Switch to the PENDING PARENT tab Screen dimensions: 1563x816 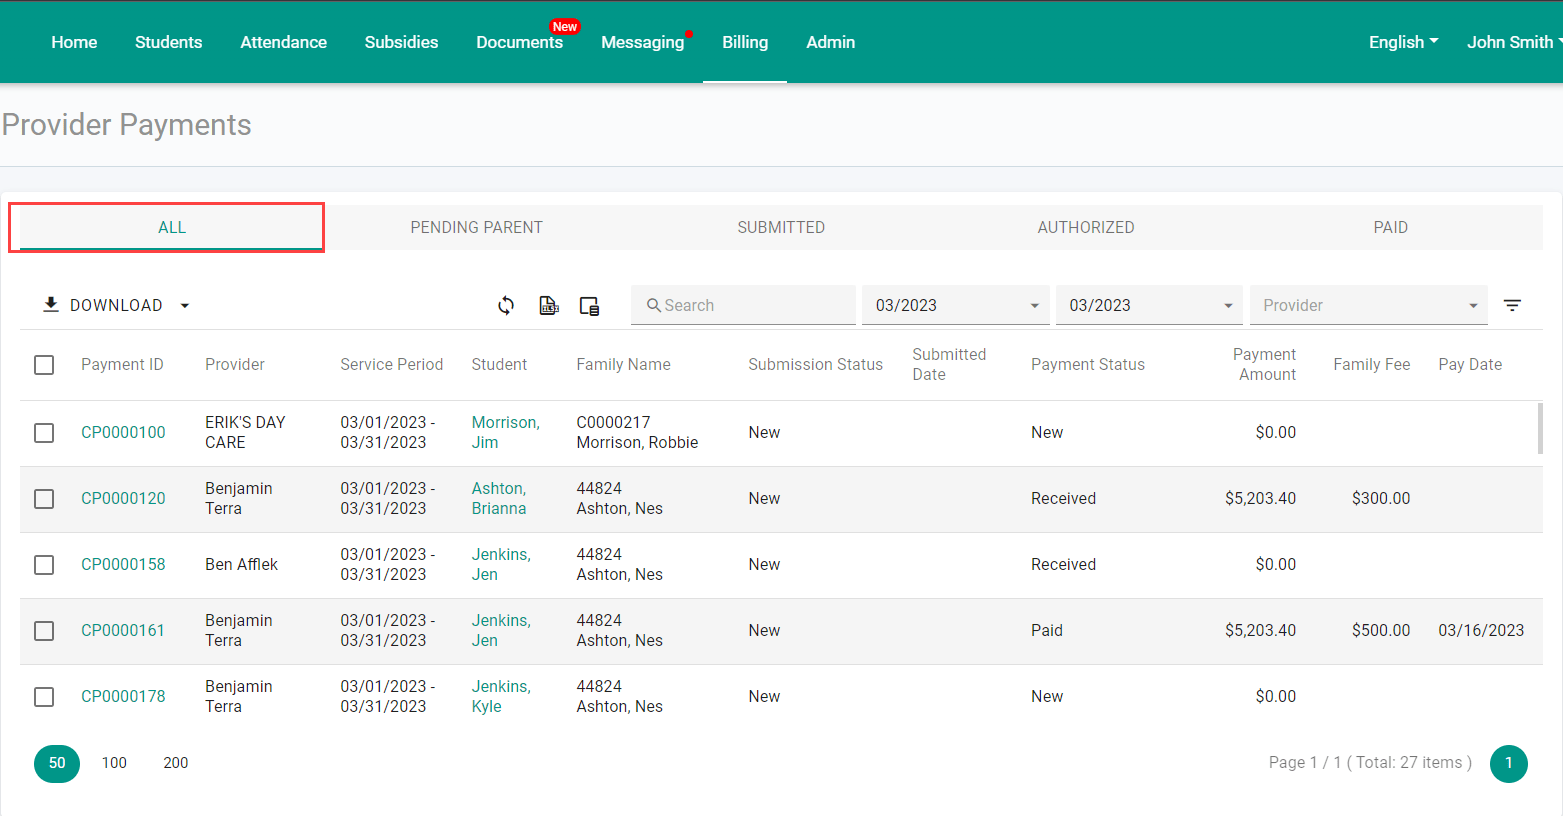(477, 227)
